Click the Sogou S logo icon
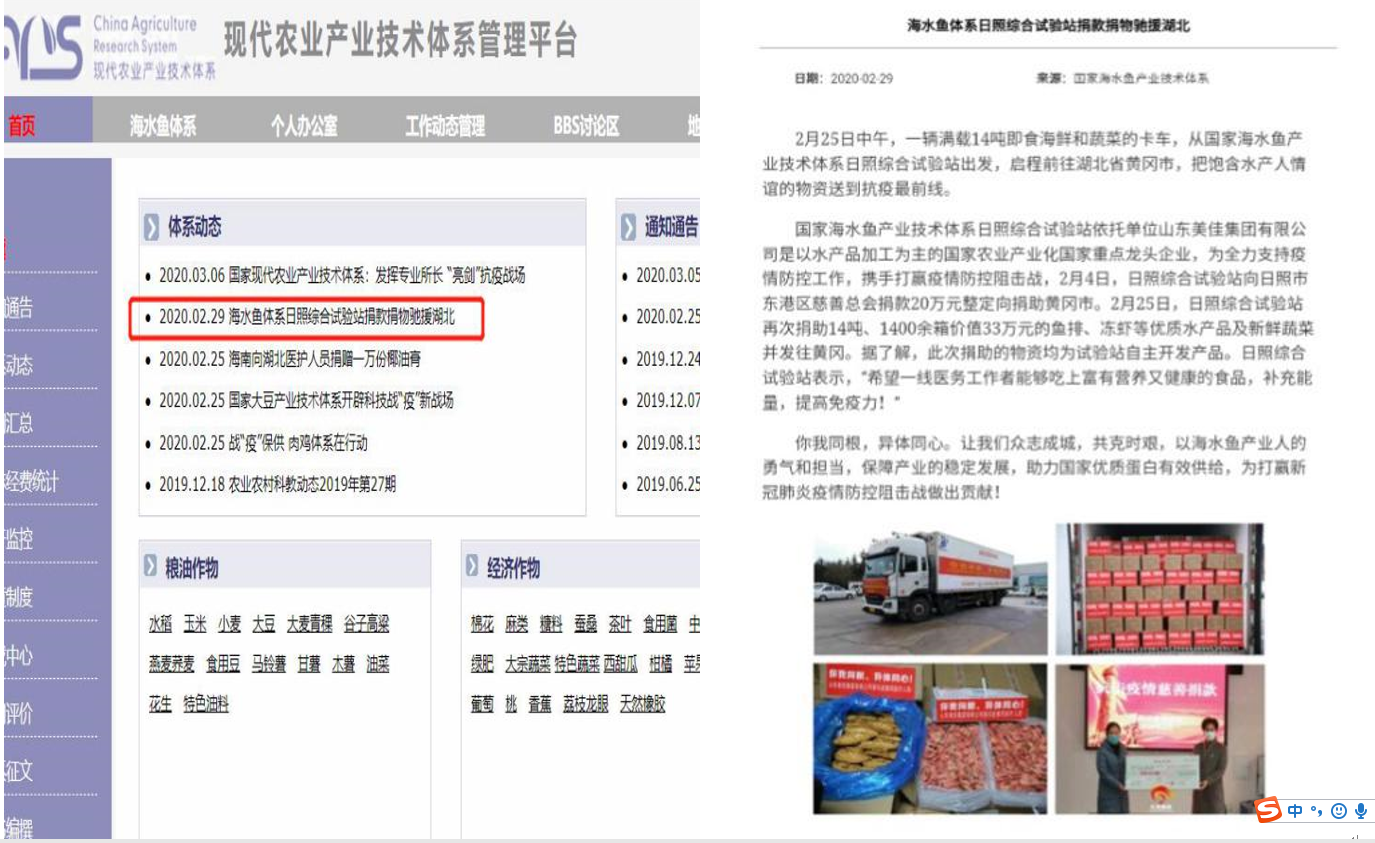Screen dimensions: 1375x843 (1269, 809)
